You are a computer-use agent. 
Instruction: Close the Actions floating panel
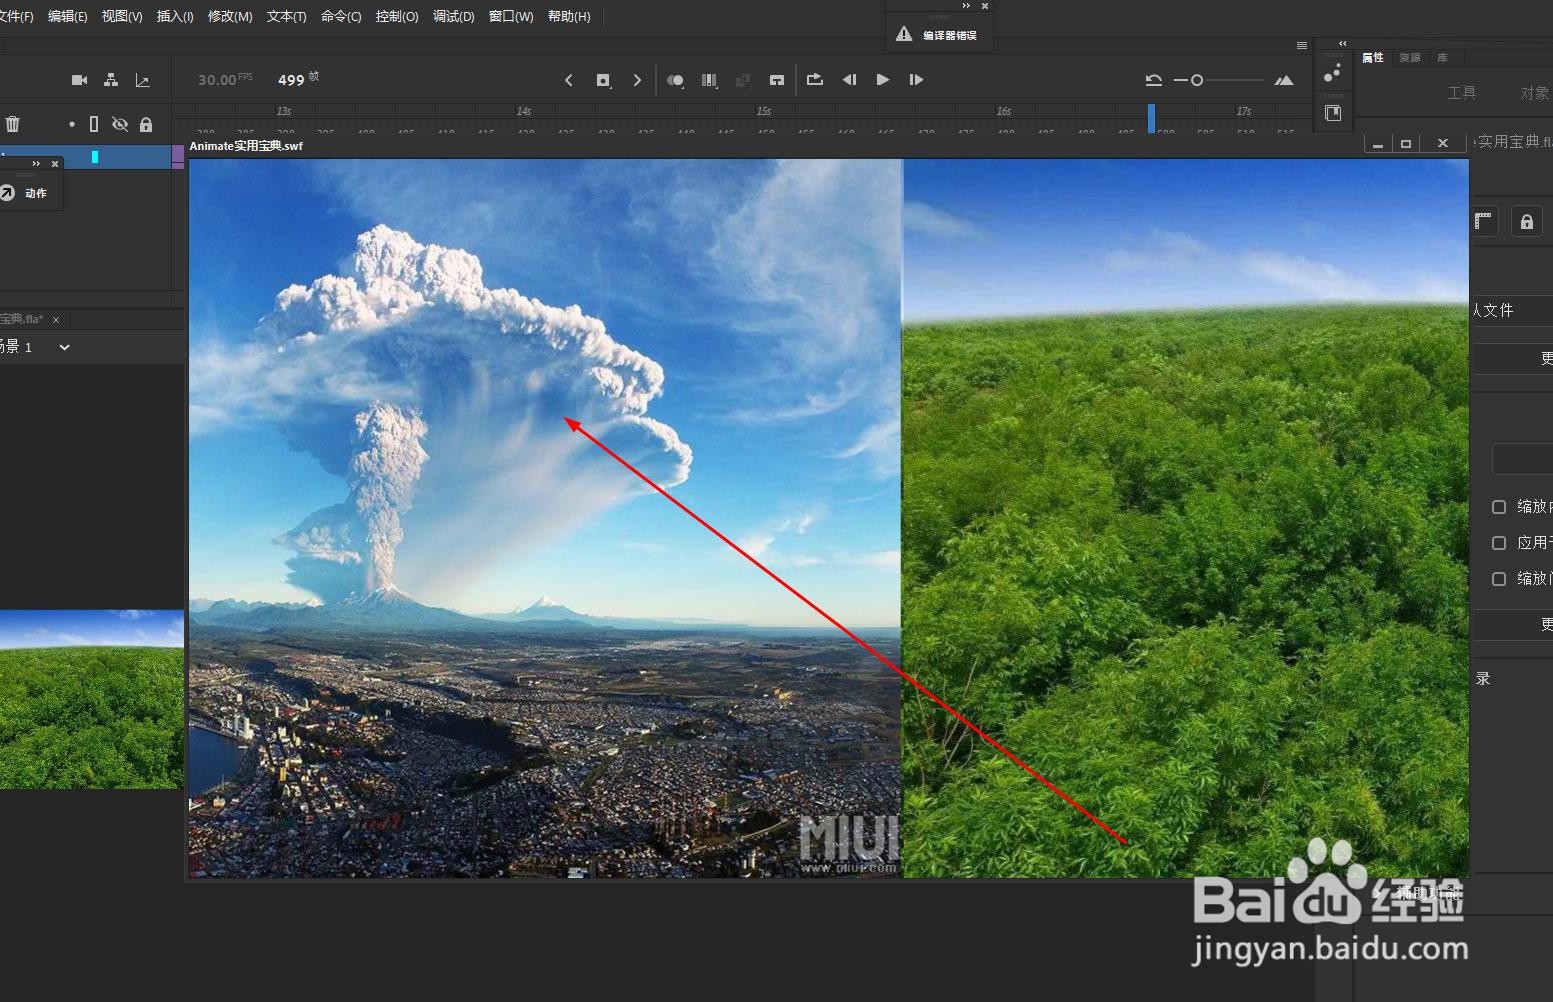[x=55, y=163]
